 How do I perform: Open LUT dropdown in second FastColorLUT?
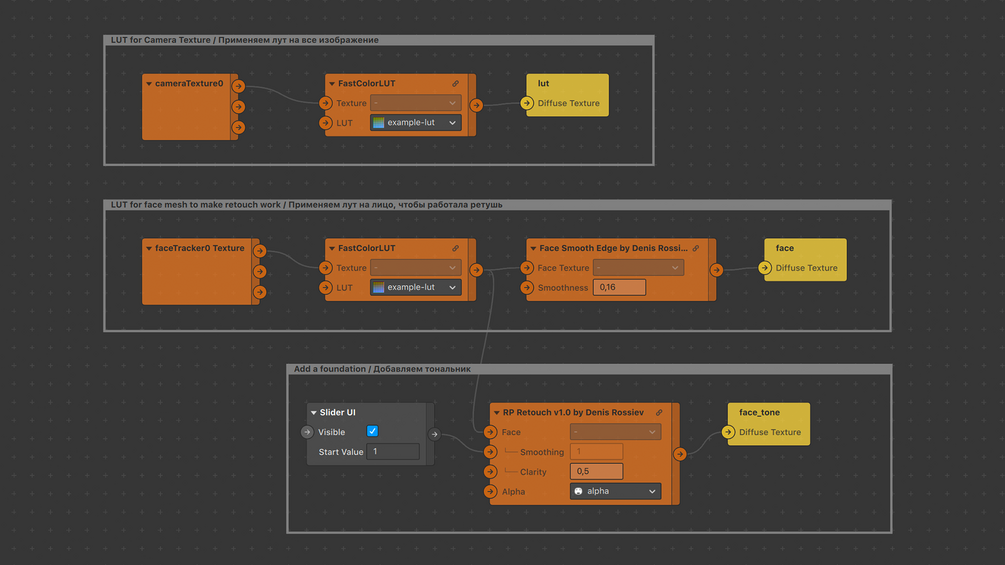click(415, 287)
